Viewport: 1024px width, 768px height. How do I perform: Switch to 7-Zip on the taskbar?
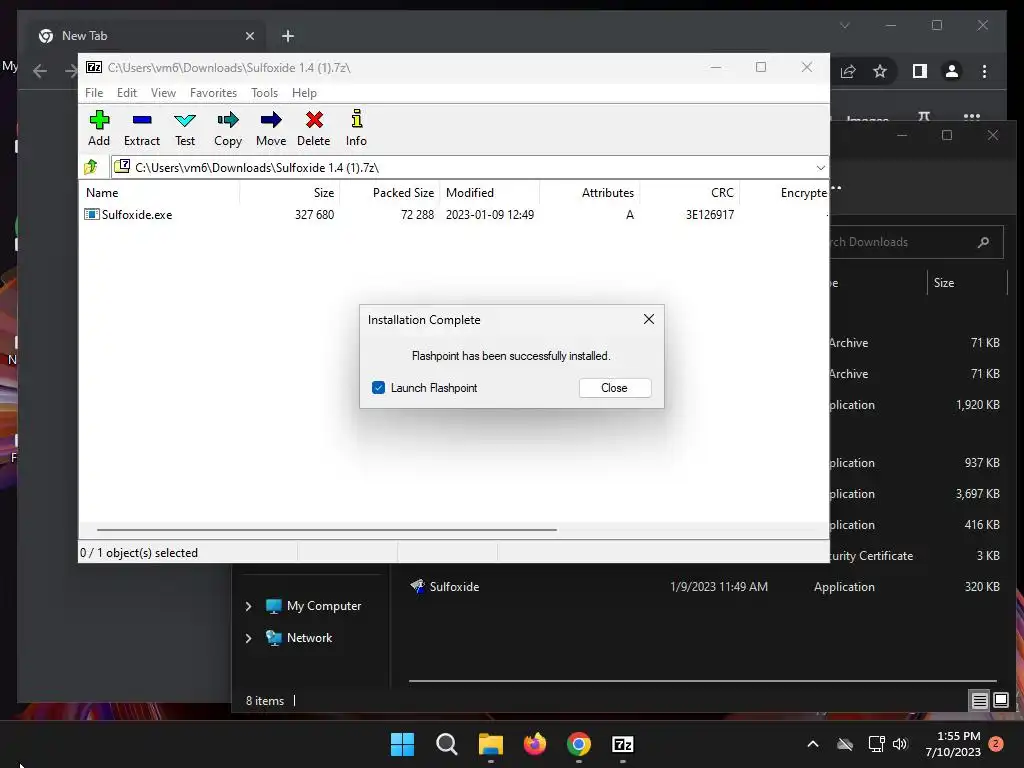[622, 744]
